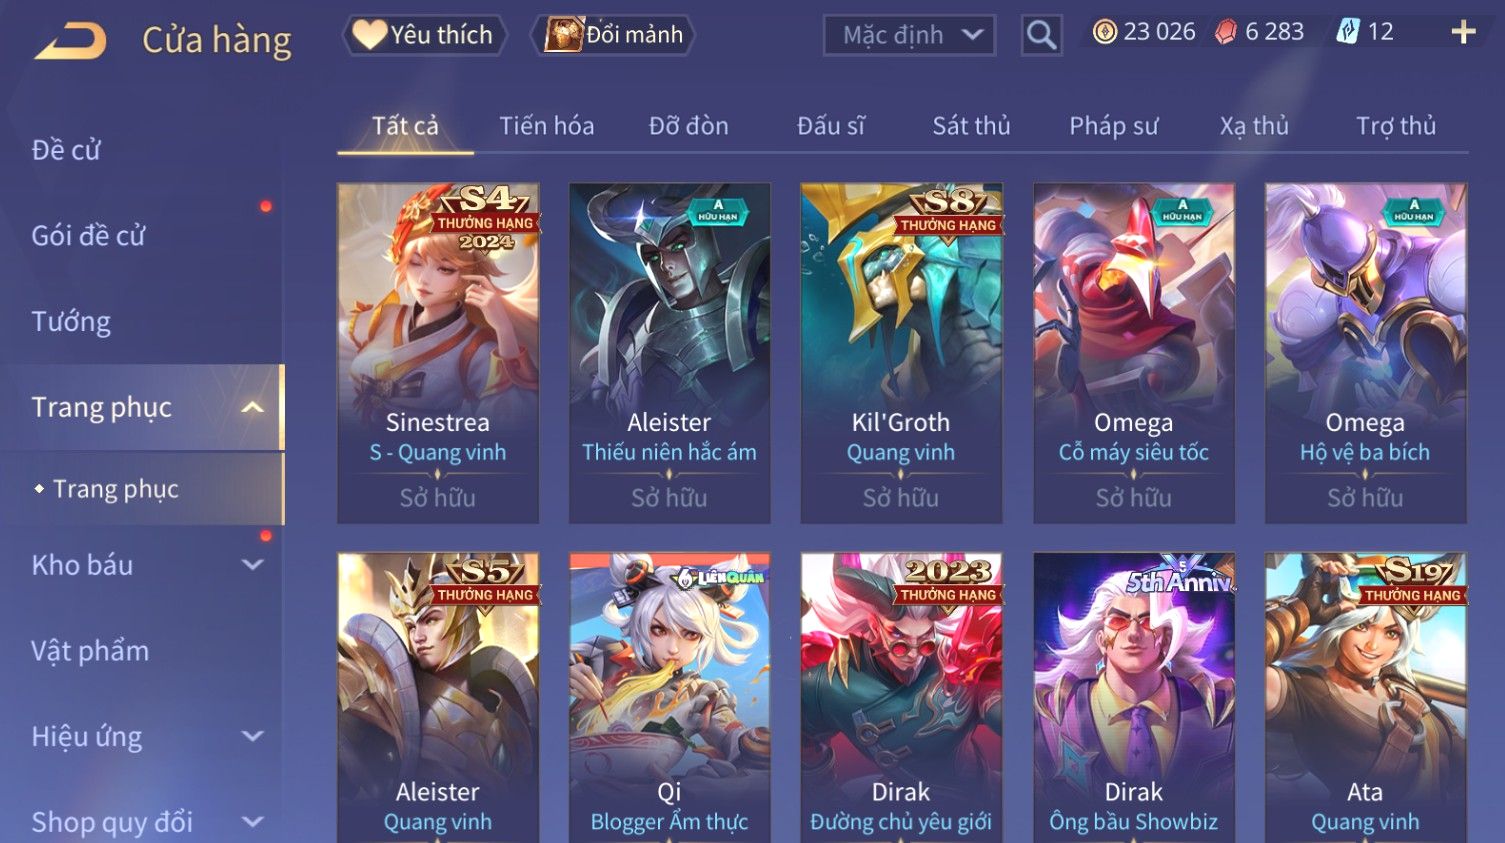Tap the heart icon in Yêu thích

369,35
